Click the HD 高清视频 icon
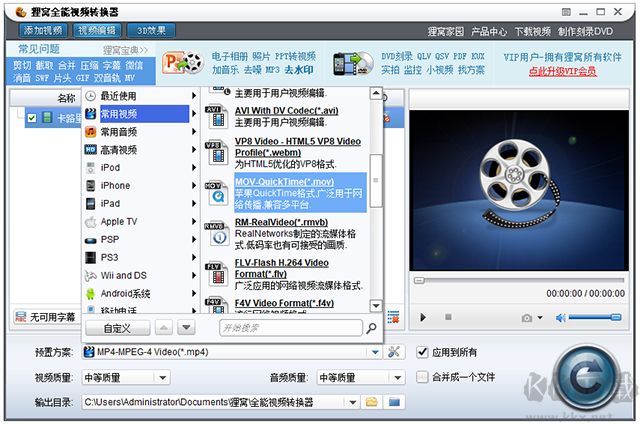Image resolution: width=640 pixels, height=424 pixels. (x=91, y=150)
